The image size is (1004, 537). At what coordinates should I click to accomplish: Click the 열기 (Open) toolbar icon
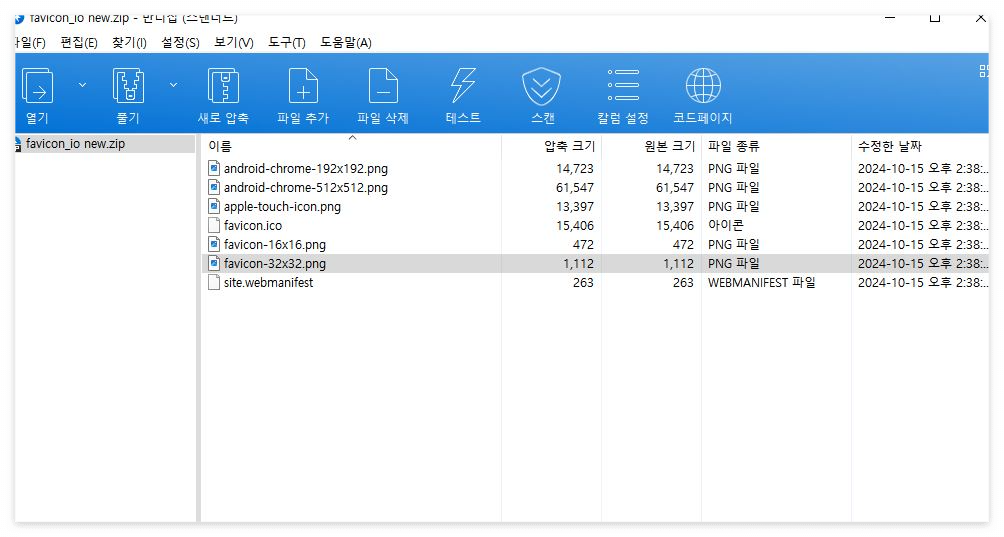37,86
